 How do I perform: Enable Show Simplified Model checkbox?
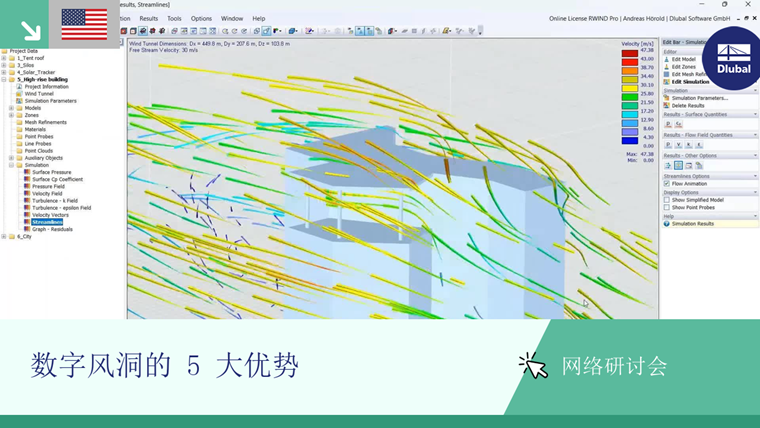click(x=667, y=200)
